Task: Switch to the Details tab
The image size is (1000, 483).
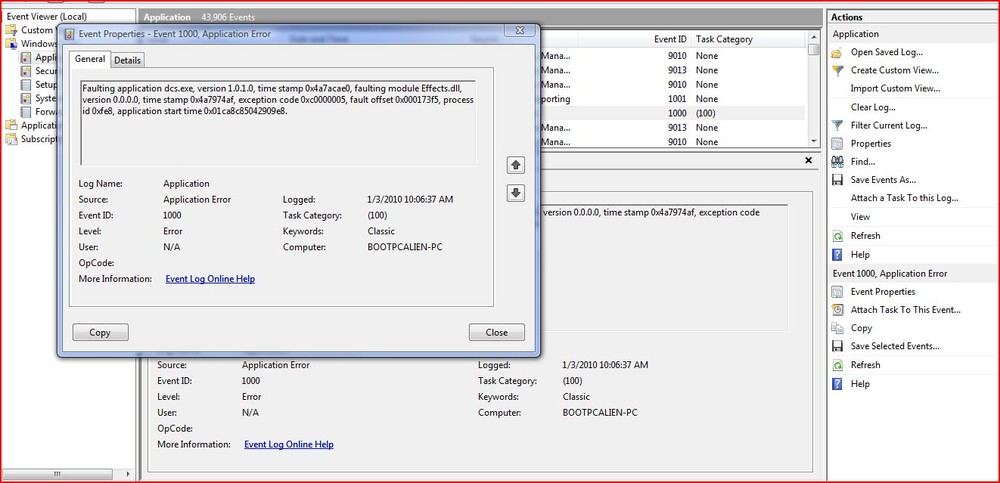Action: coord(128,60)
